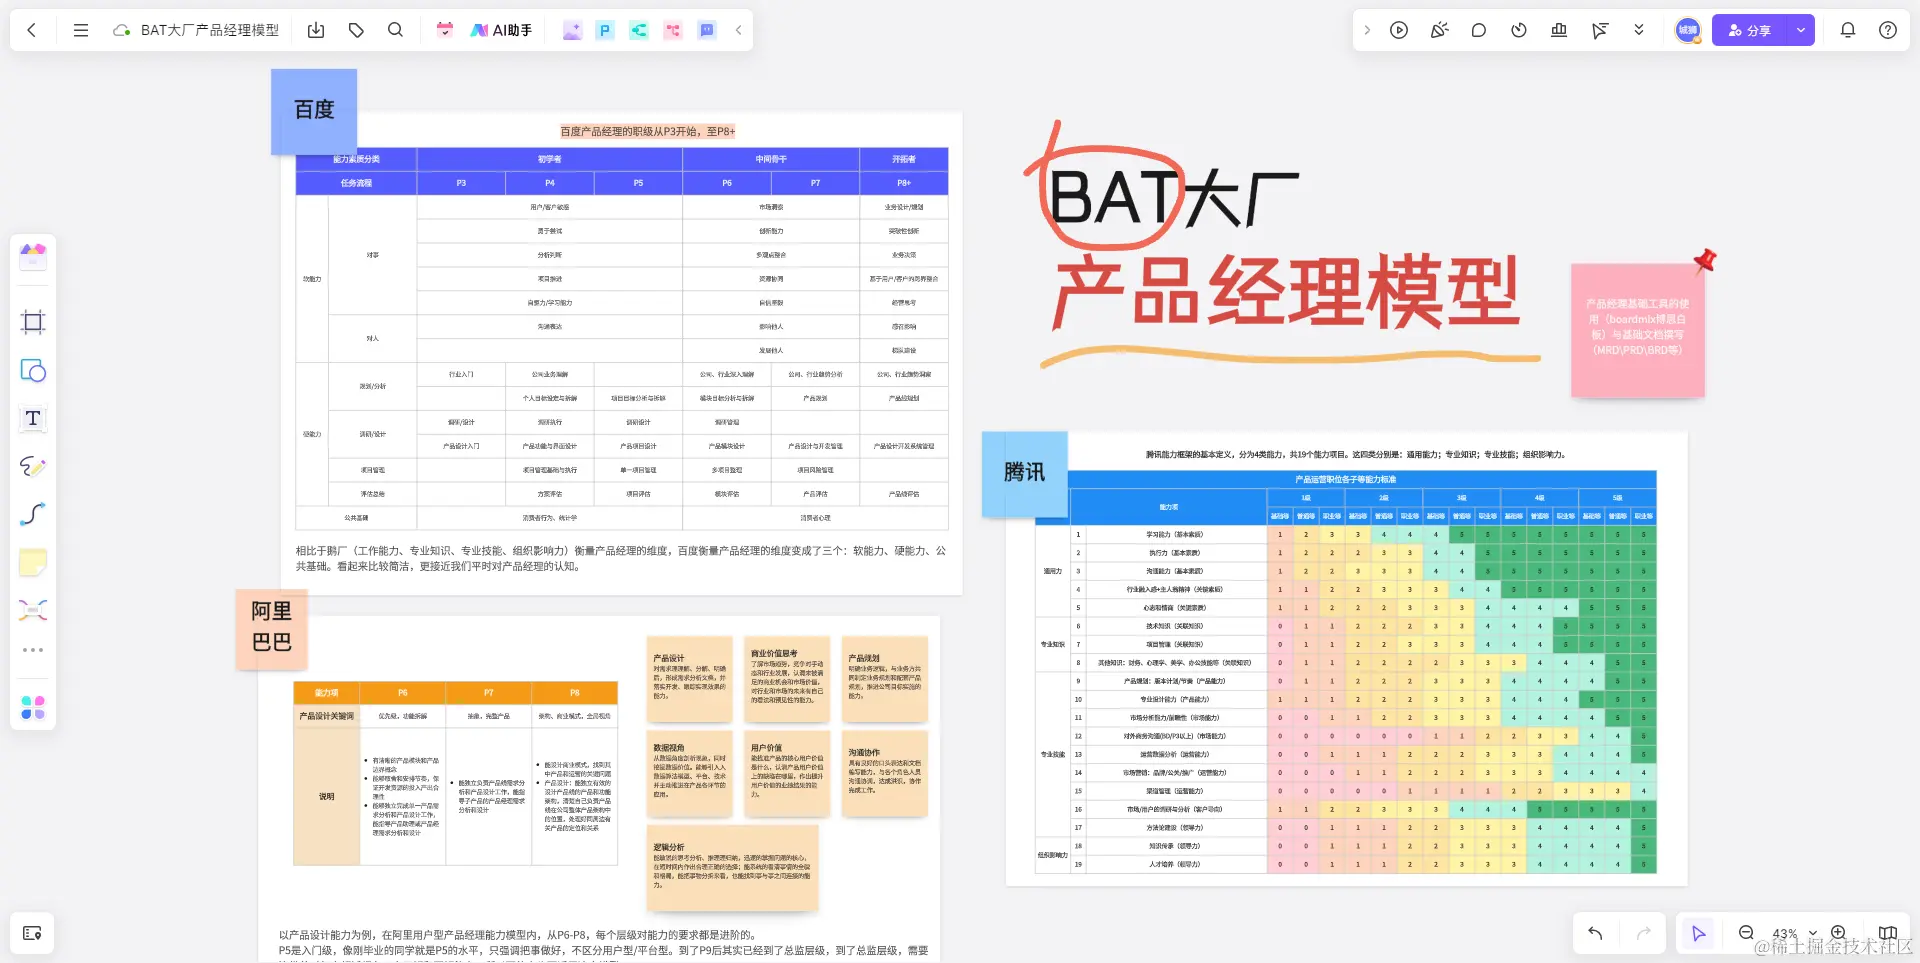Open the help menu
1920x963 pixels.
click(1888, 30)
